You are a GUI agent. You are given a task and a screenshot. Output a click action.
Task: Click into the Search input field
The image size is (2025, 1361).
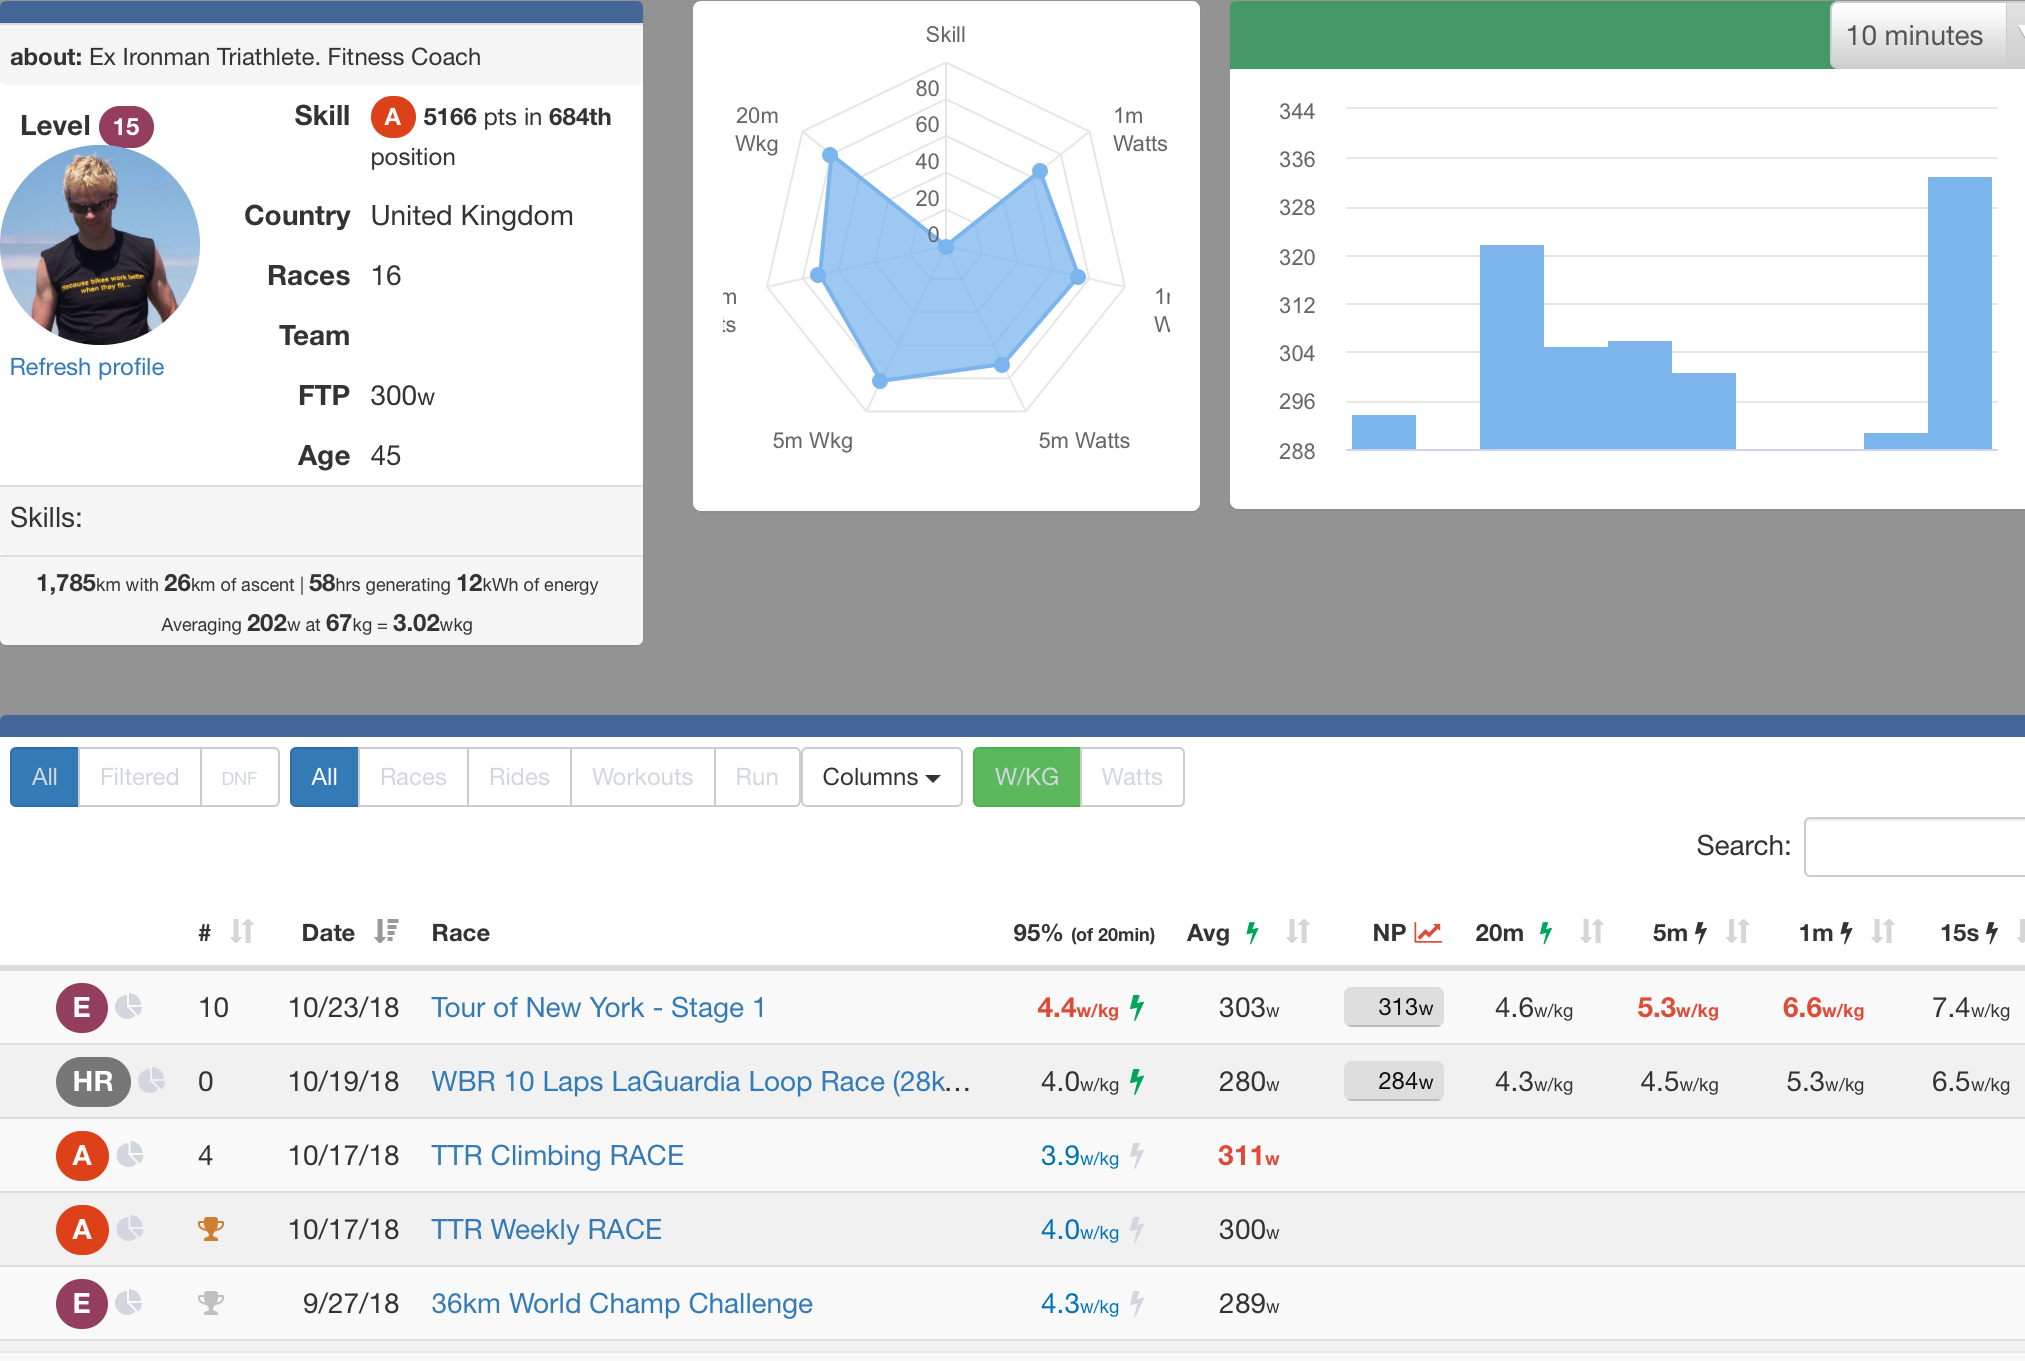(x=1914, y=847)
